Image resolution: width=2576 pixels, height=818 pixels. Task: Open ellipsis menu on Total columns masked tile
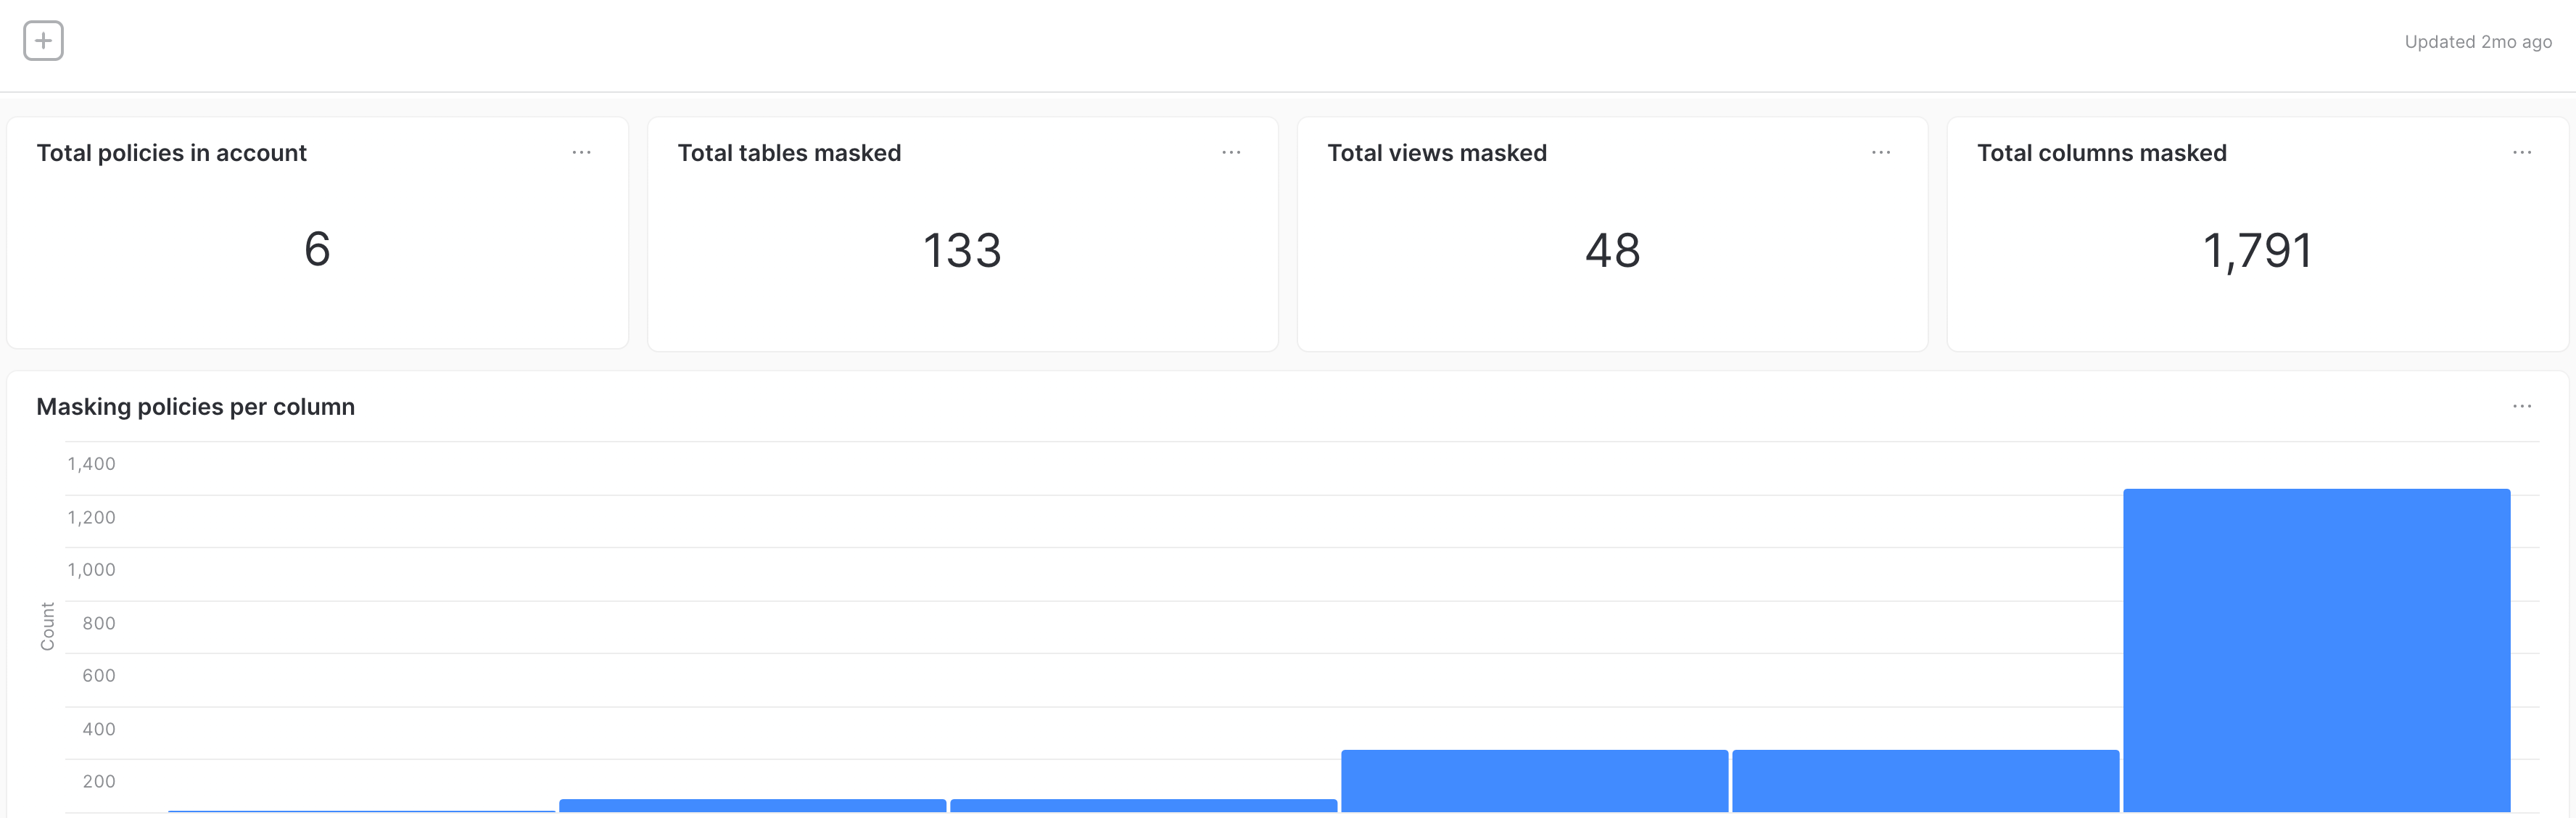pos(2522,153)
